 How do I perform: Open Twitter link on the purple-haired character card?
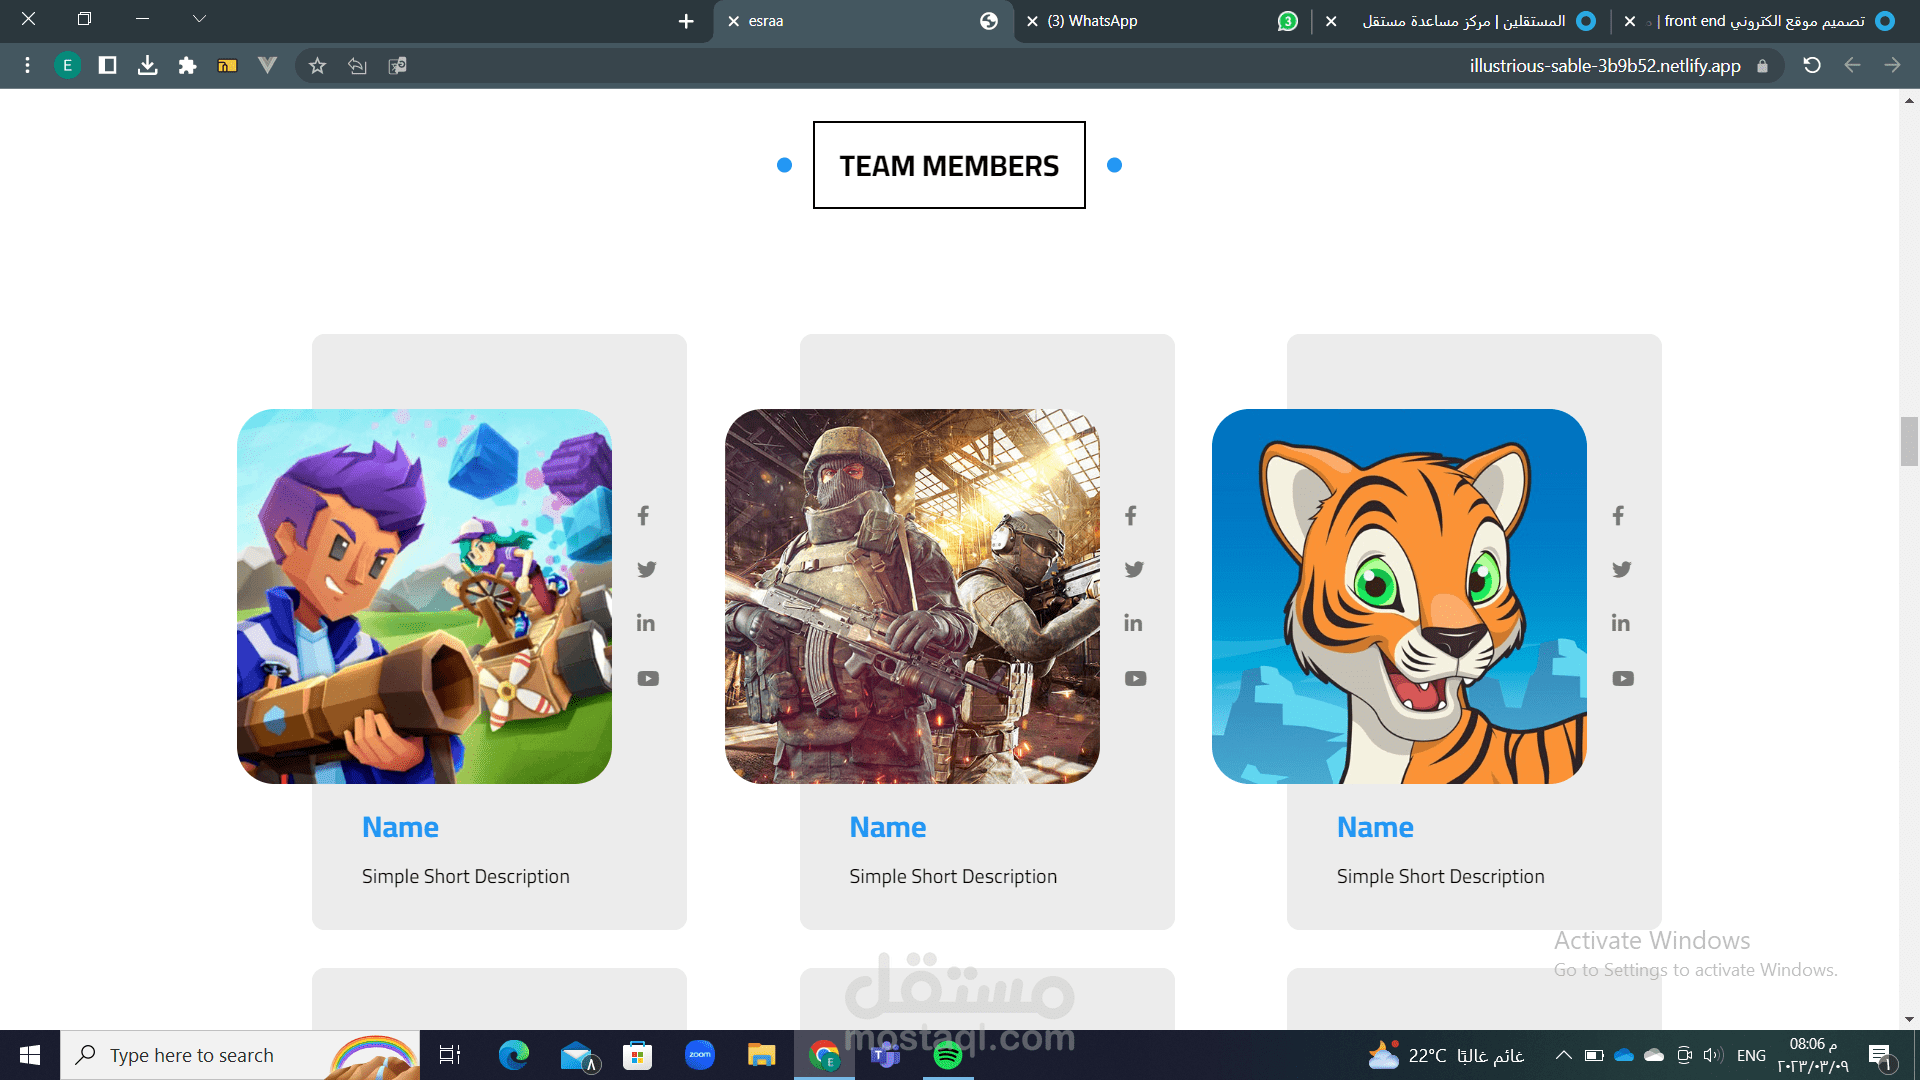click(647, 569)
